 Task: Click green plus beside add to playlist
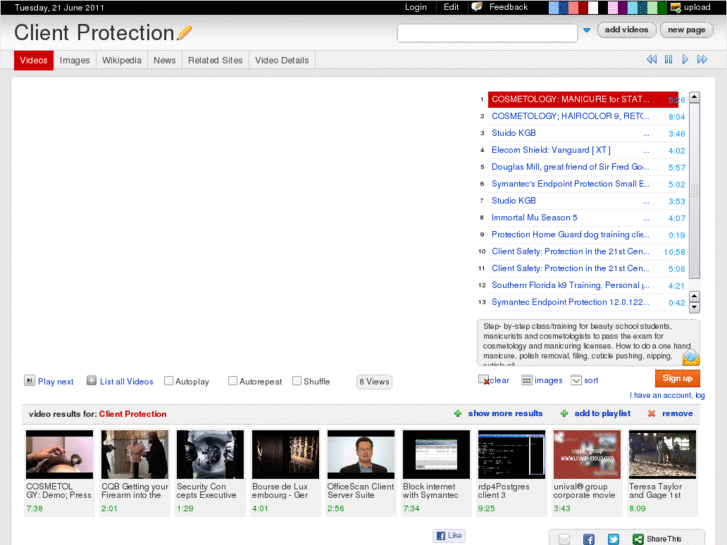point(564,413)
